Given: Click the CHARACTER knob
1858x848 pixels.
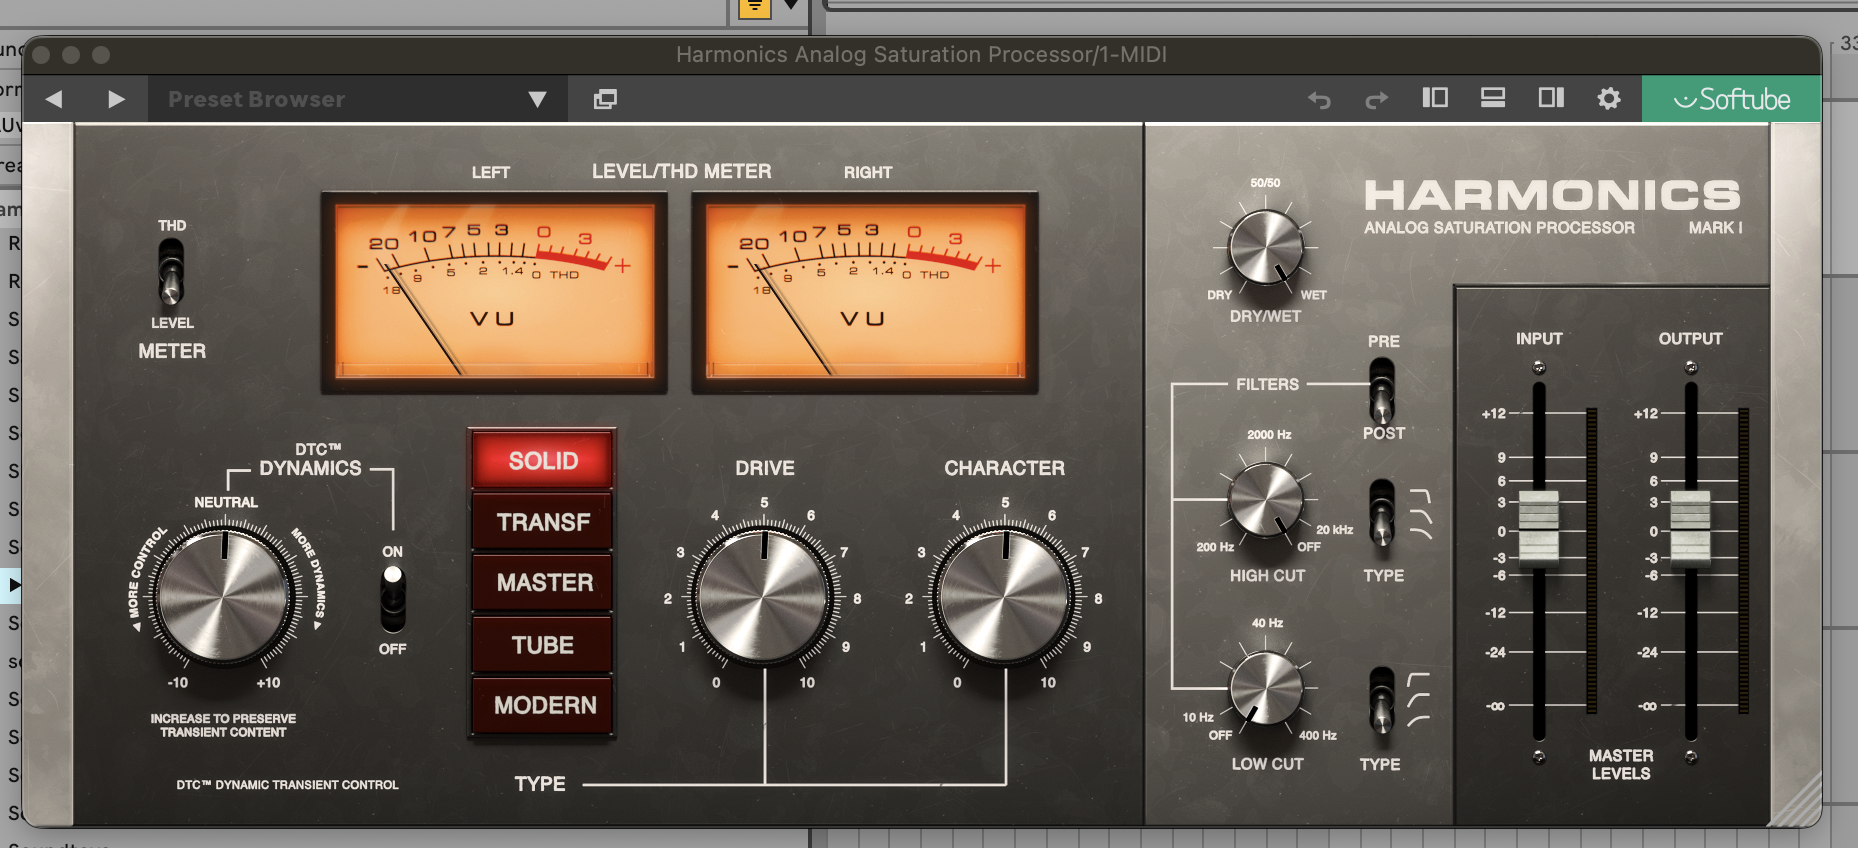Looking at the screenshot, I should point(1005,596).
